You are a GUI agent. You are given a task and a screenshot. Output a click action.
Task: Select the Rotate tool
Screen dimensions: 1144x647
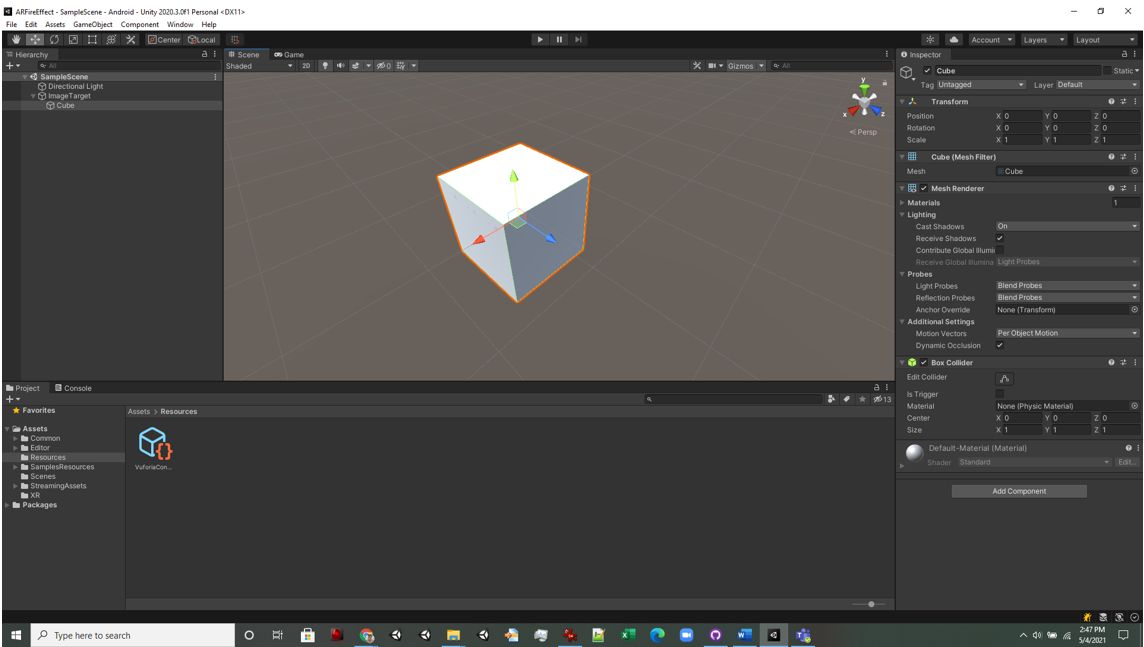pos(52,39)
